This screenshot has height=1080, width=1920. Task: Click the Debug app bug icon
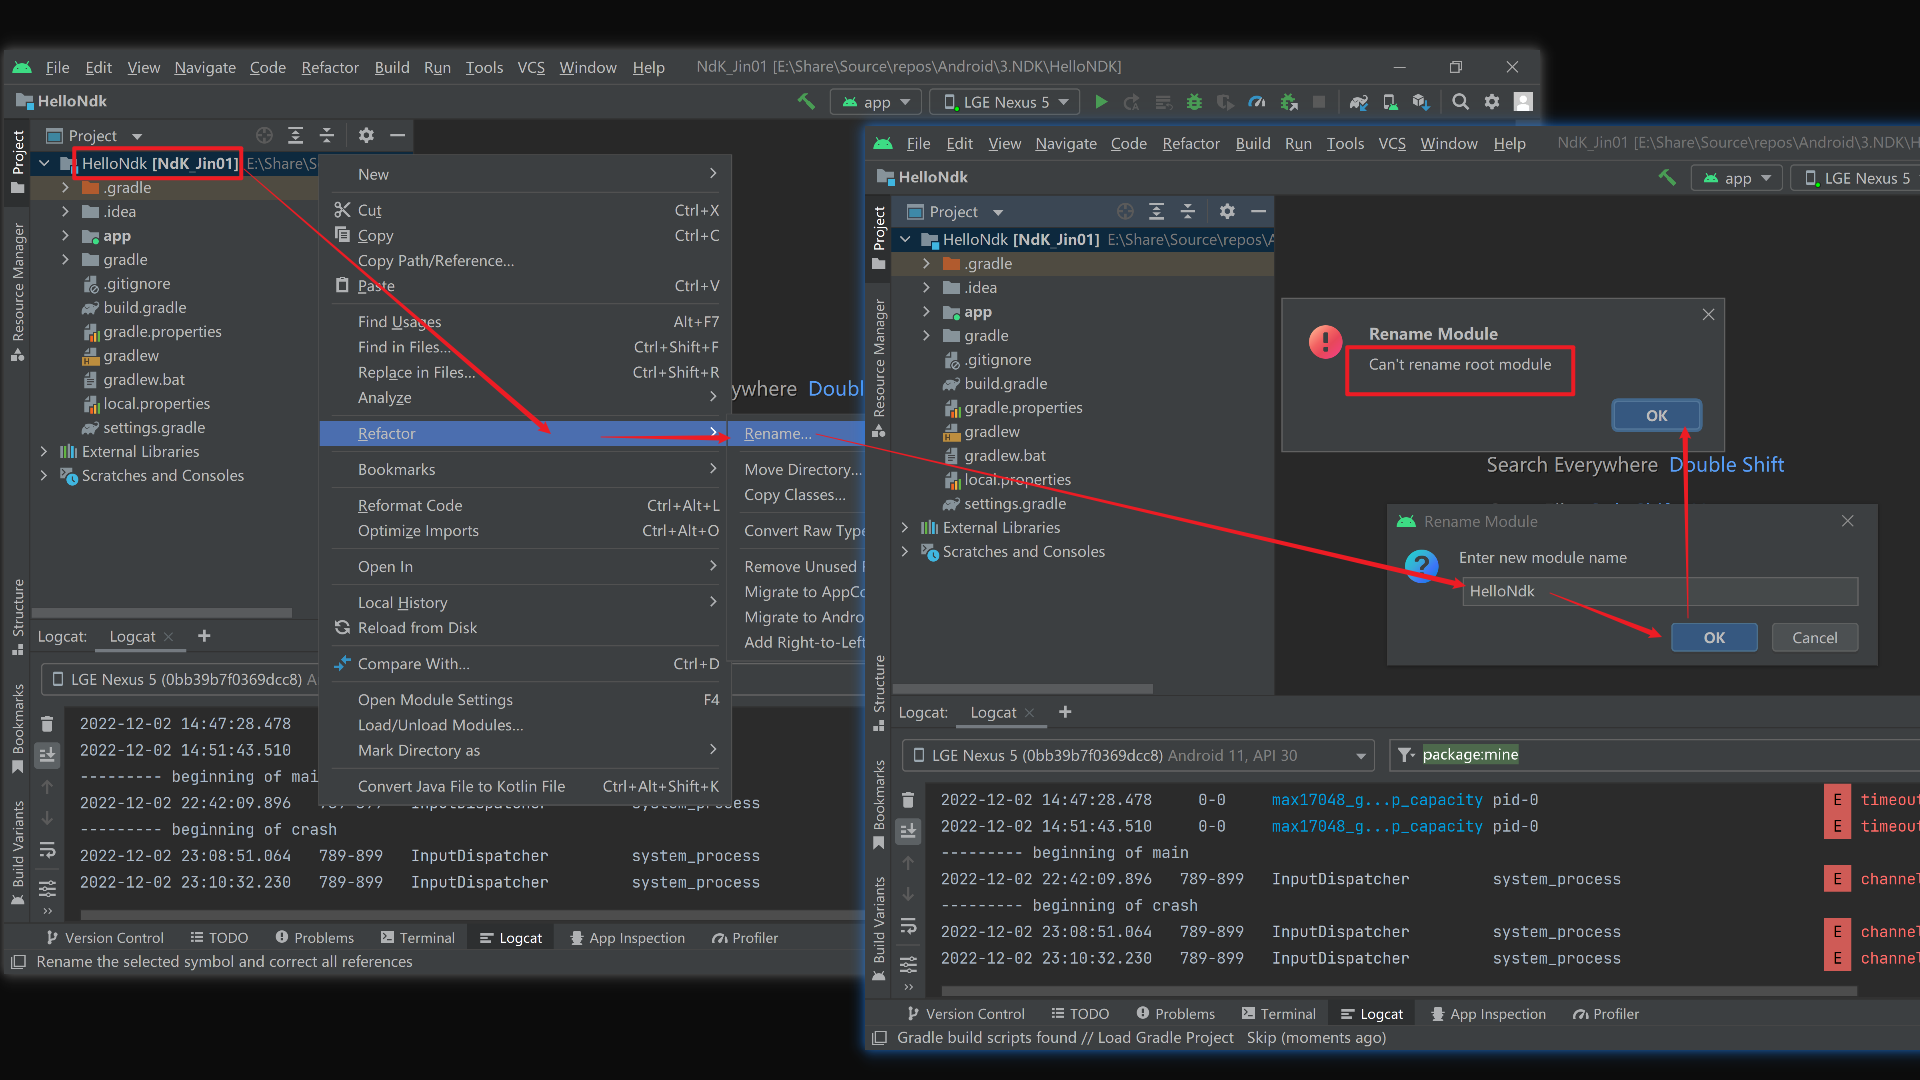pos(1194,102)
